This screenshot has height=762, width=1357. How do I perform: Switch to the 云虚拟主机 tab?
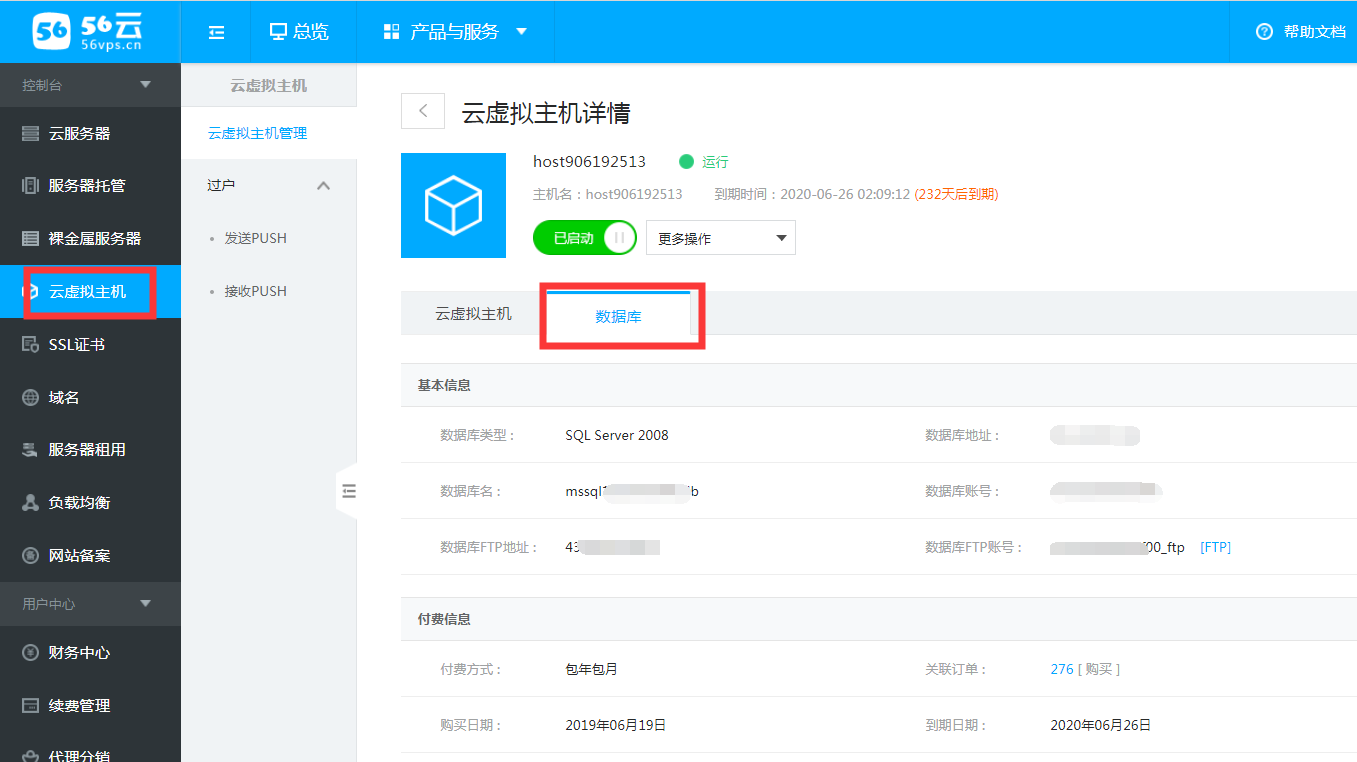tap(473, 314)
